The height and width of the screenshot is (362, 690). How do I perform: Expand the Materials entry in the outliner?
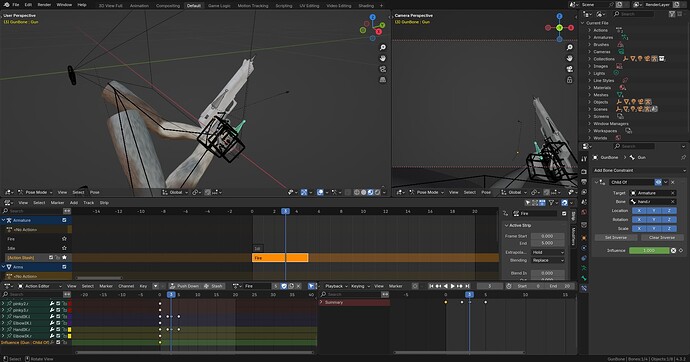point(590,88)
